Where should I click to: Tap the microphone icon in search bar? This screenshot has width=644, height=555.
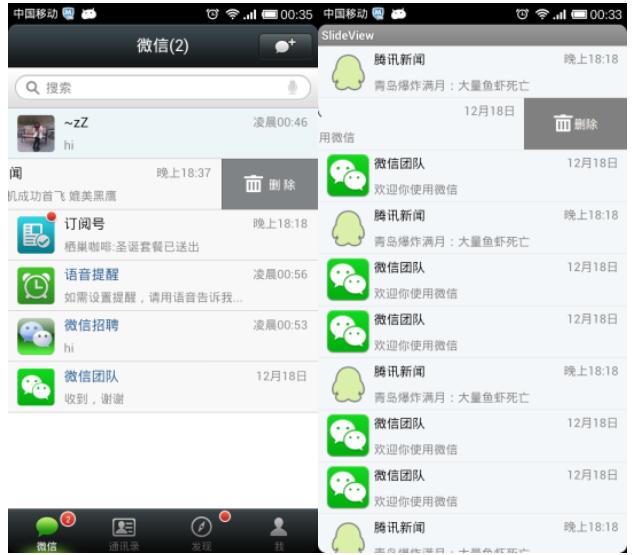tap(292, 88)
